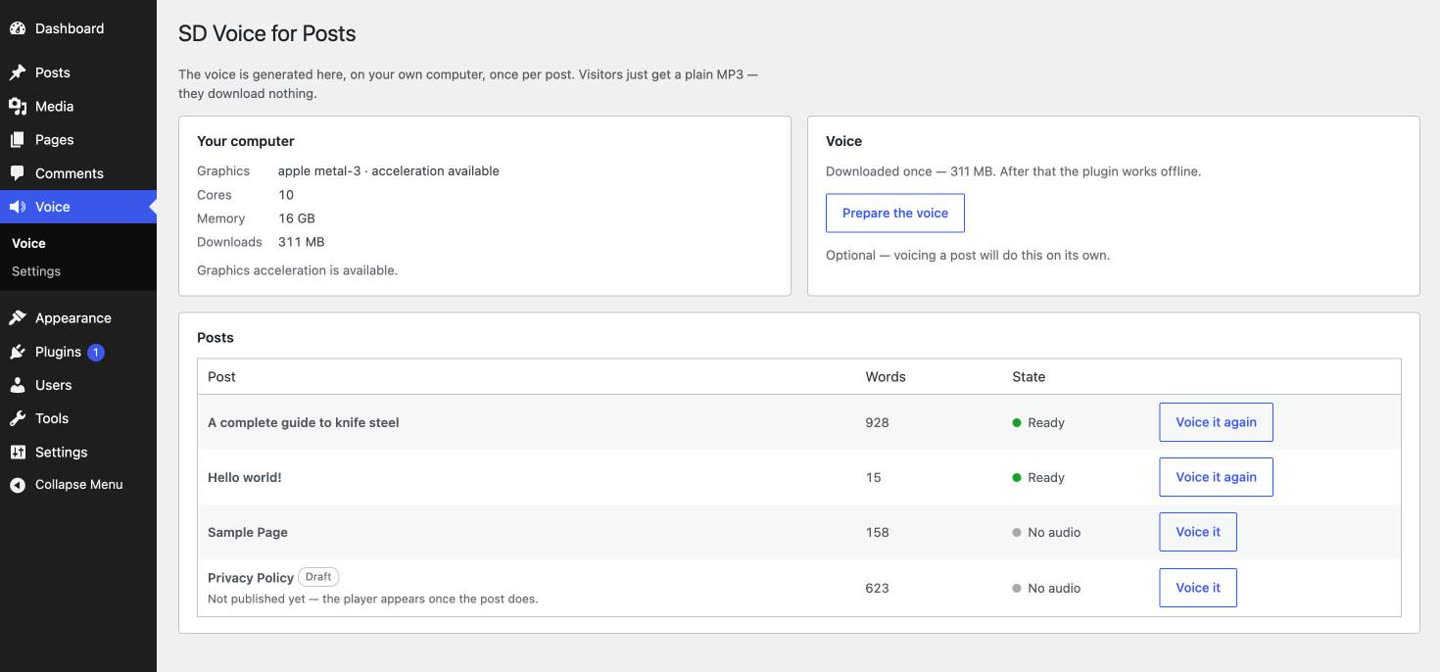Select the Voice top-level menu item
The height and width of the screenshot is (672, 1440).
(78, 207)
